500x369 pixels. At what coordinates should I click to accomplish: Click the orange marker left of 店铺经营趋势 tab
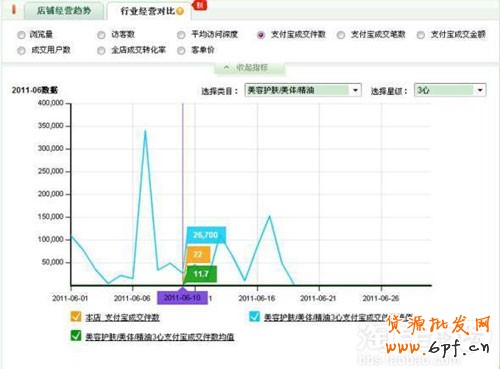tap(14, 9)
